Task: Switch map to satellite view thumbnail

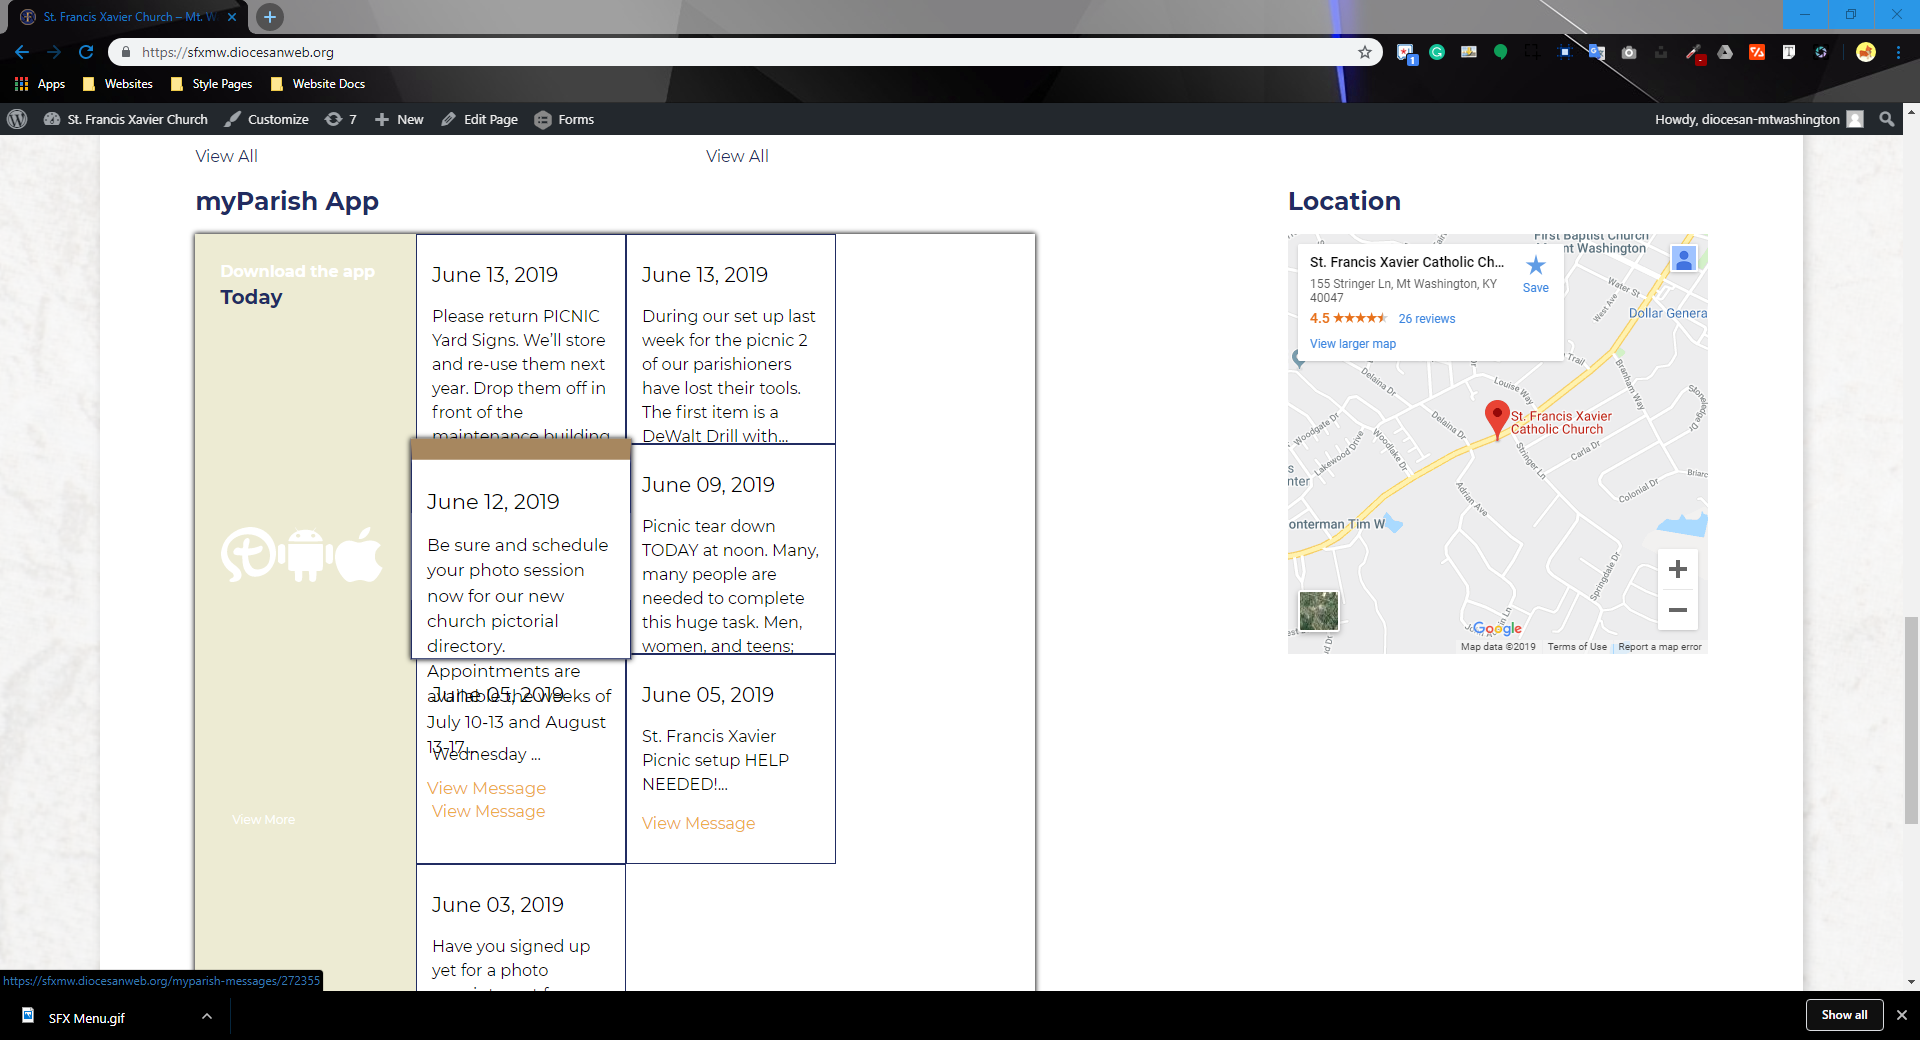Action: tap(1318, 611)
